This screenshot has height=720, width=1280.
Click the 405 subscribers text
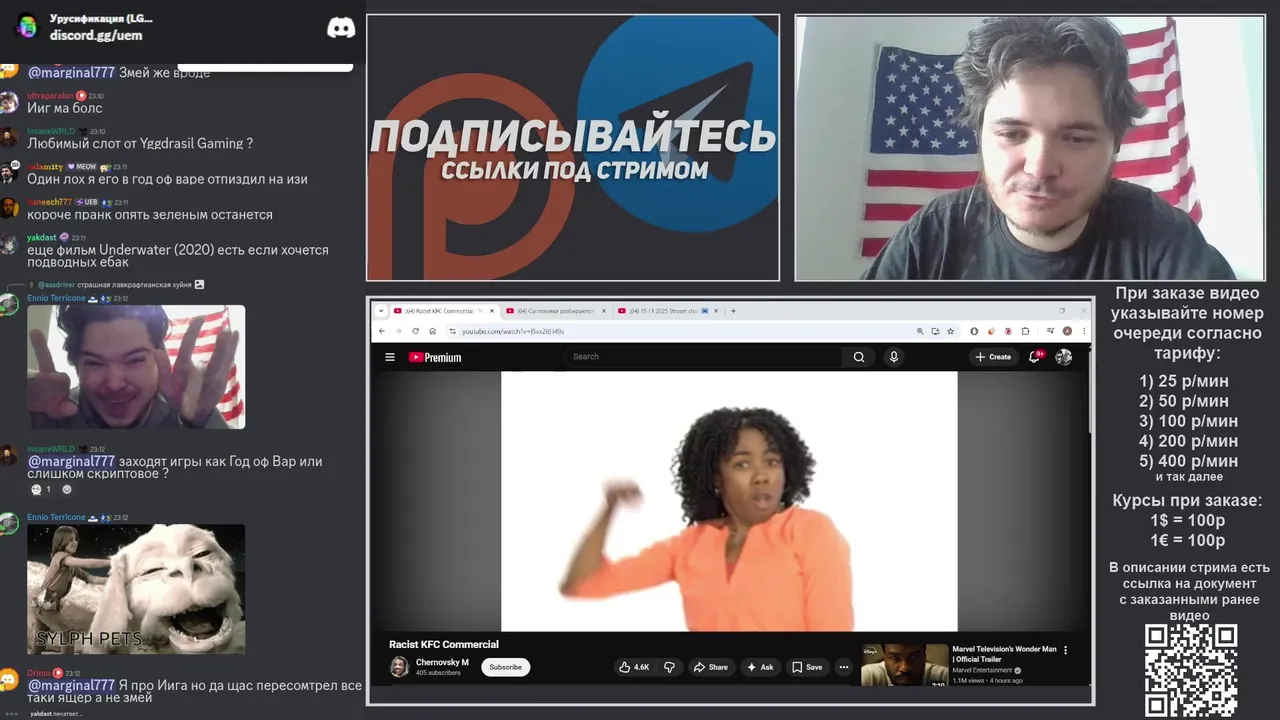438,673
